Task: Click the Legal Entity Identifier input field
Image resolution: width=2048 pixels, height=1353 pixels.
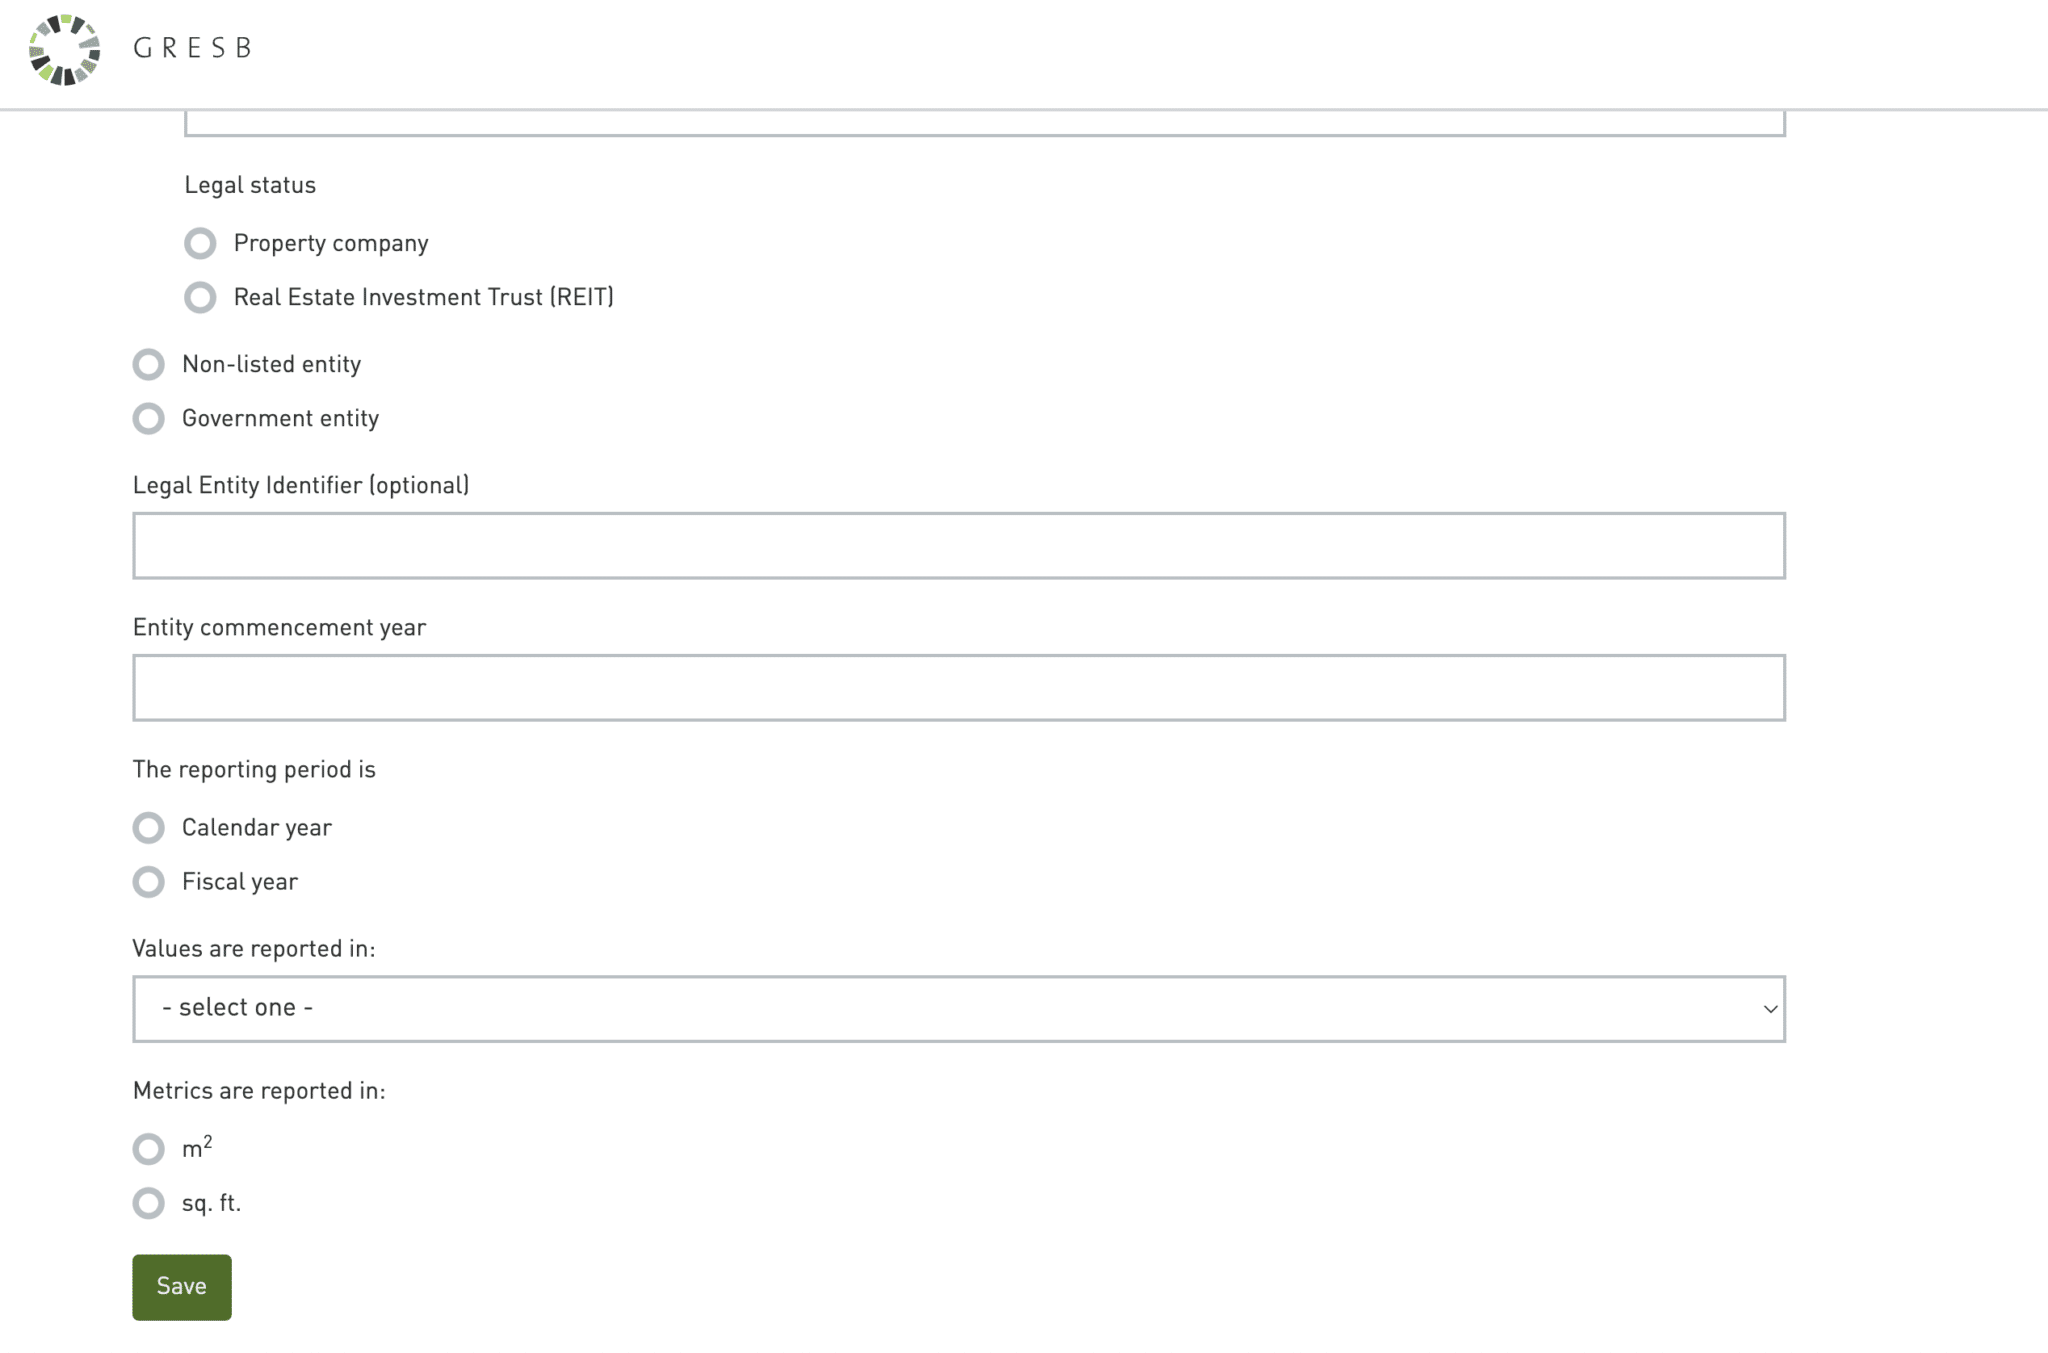Action: pyautogui.click(x=958, y=546)
